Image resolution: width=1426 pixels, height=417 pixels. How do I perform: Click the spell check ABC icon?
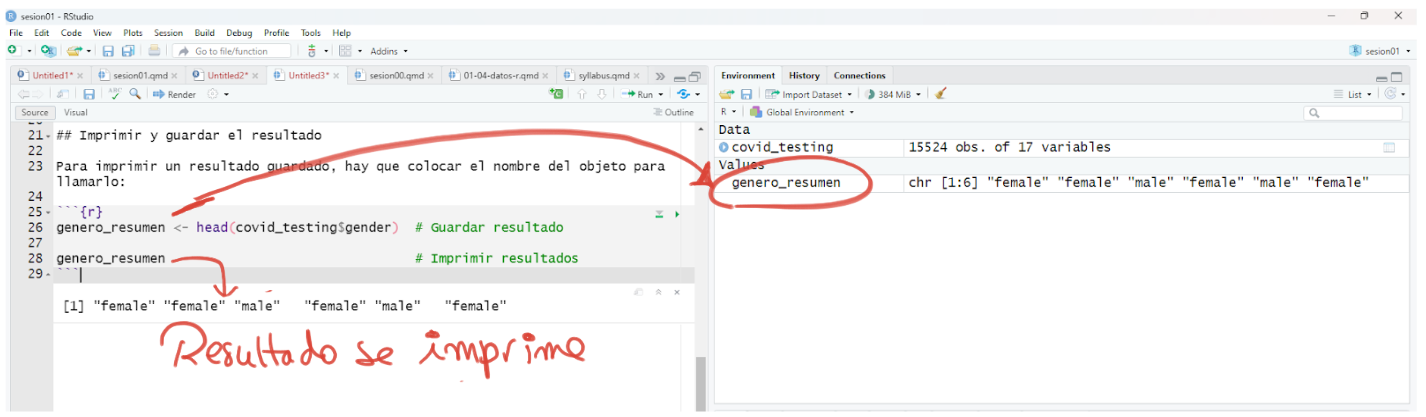(114, 94)
